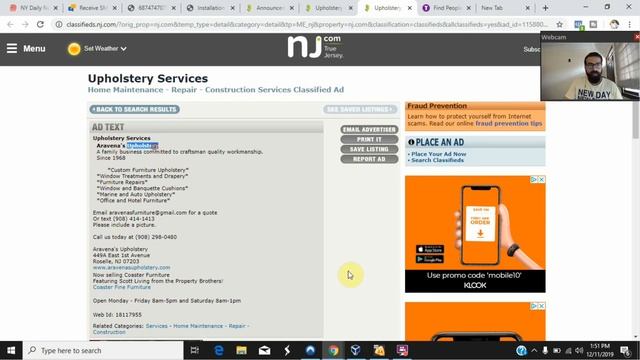The height and width of the screenshot is (360, 640).
Task: Switch to NY Daily News tab
Action: 34,8
